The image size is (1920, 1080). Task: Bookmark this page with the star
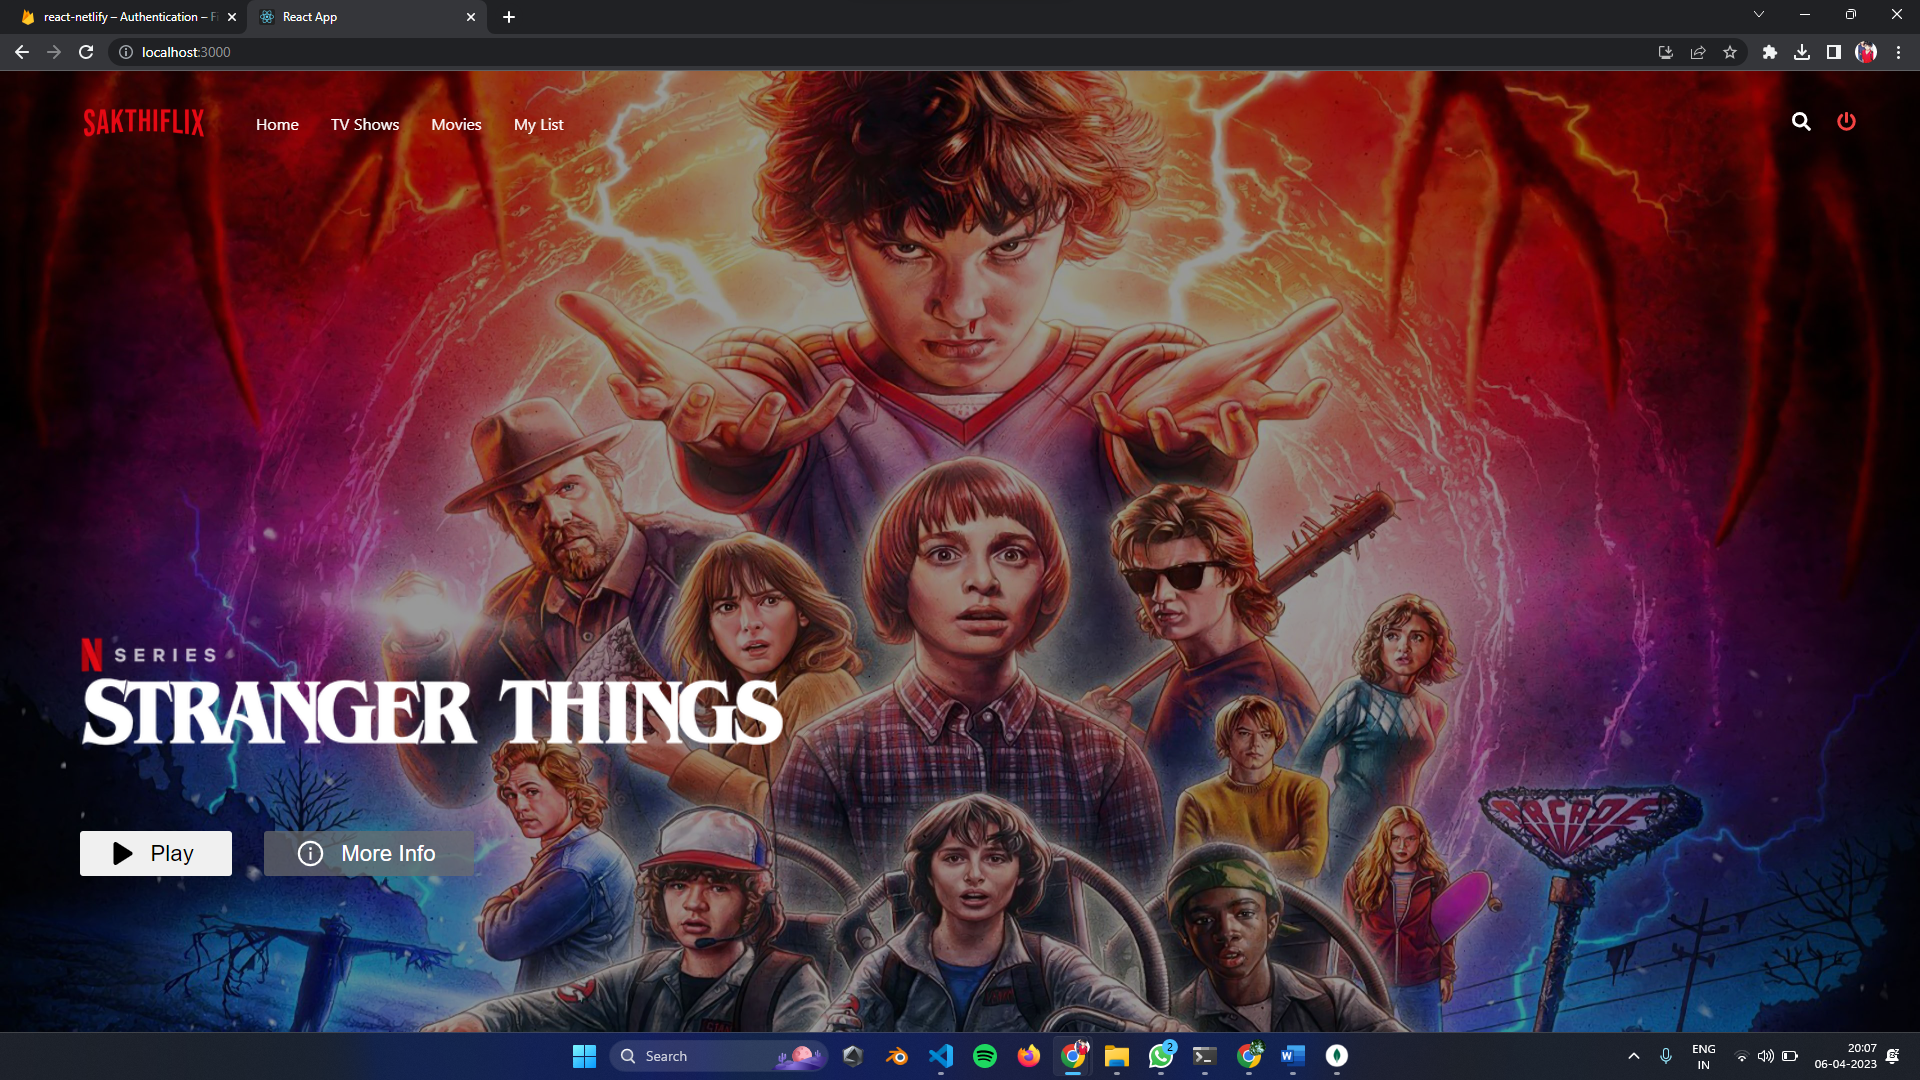click(x=1731, y=52)
